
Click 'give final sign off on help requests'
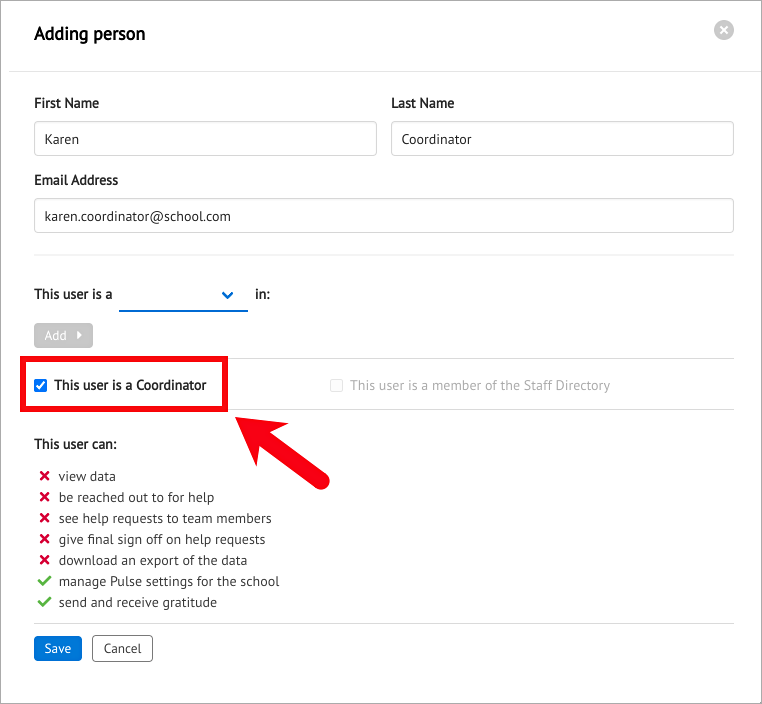pyautogui.click(x=162, y=540)
